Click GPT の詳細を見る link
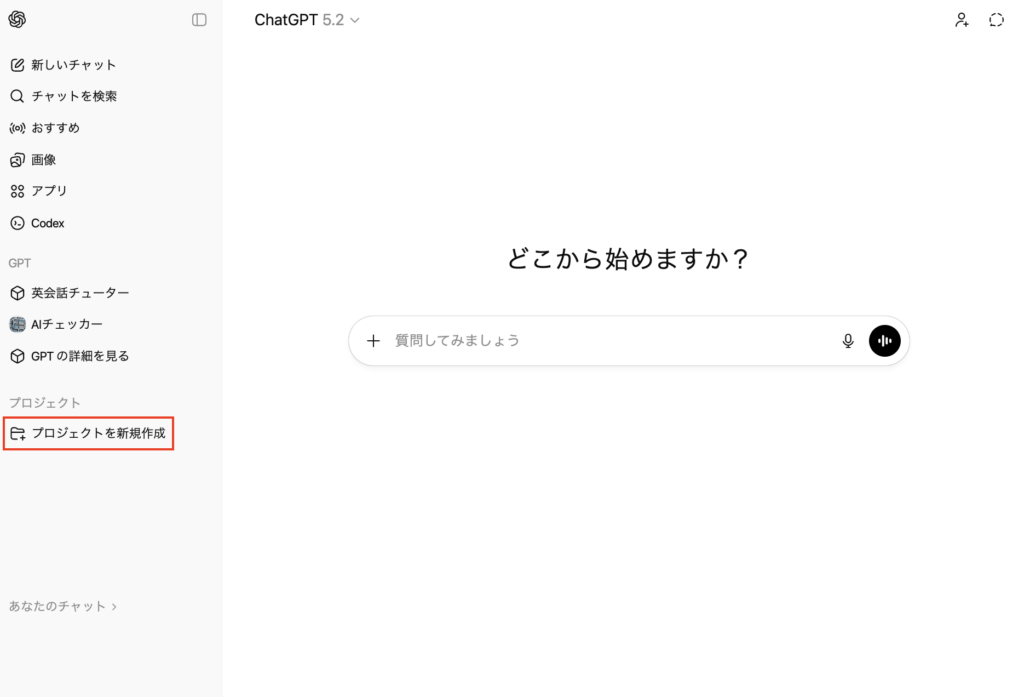 [79, 356]
